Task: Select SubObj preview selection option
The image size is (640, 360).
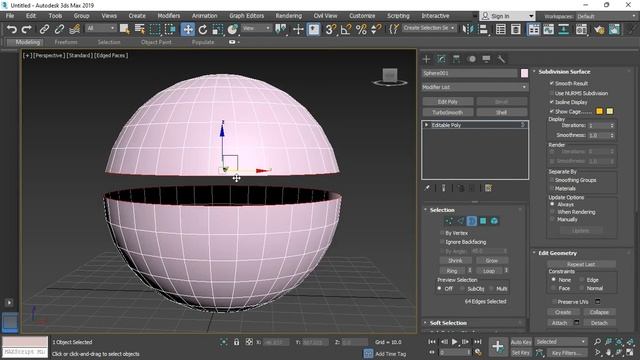Action: point(462,289)
